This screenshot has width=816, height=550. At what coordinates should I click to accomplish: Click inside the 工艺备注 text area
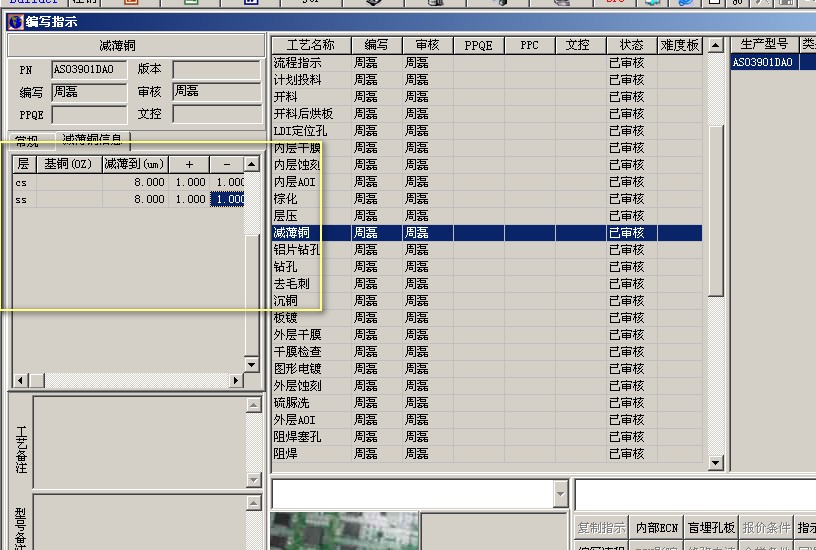139,442
